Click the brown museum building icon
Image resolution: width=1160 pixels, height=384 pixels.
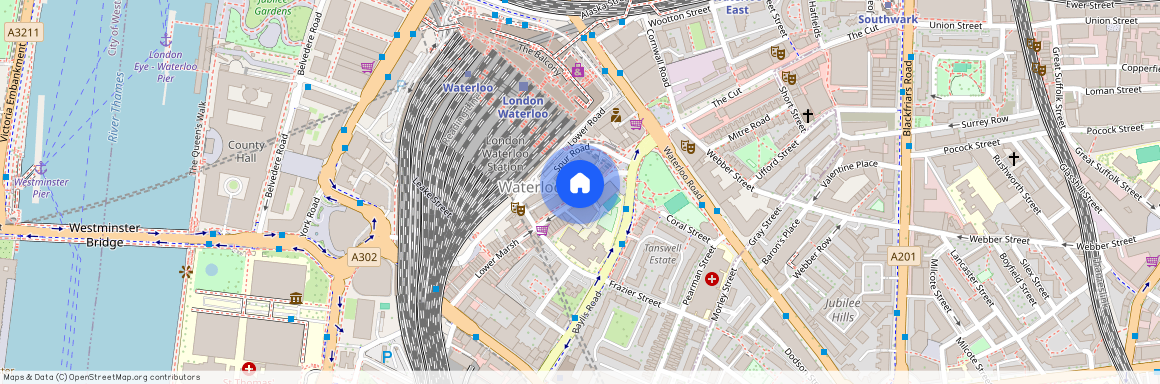click(x=296, y=298)
